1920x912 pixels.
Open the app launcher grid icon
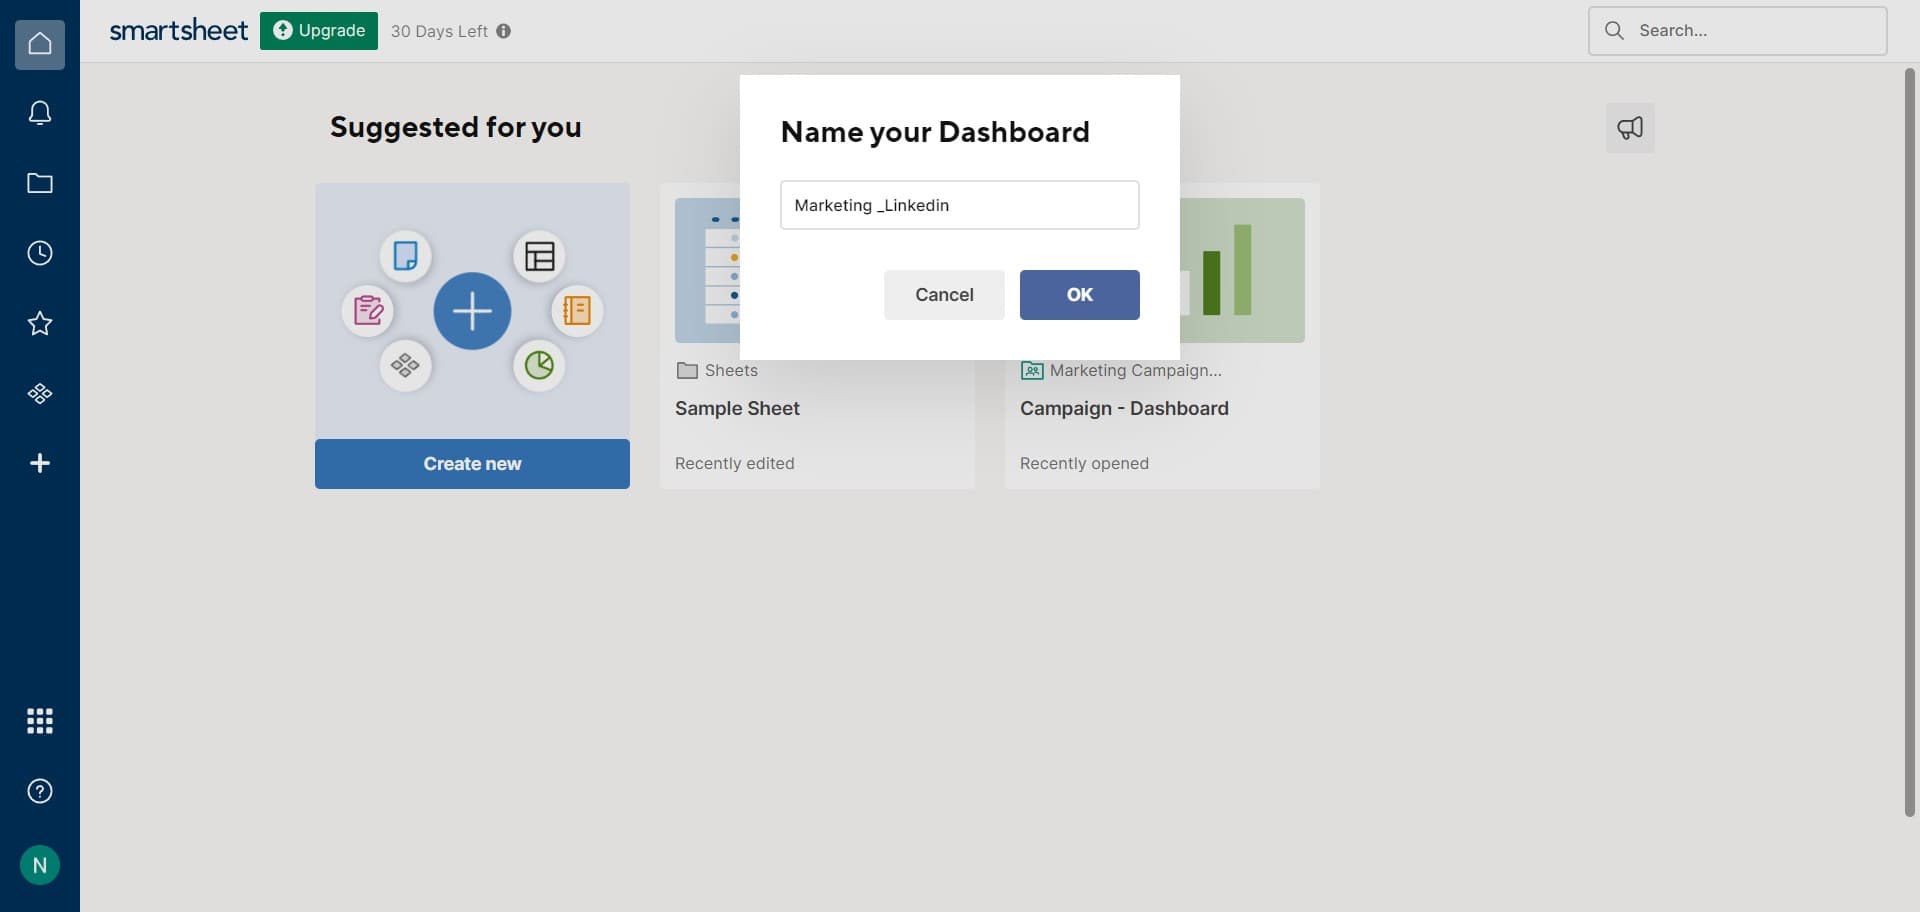coord(40,720)
